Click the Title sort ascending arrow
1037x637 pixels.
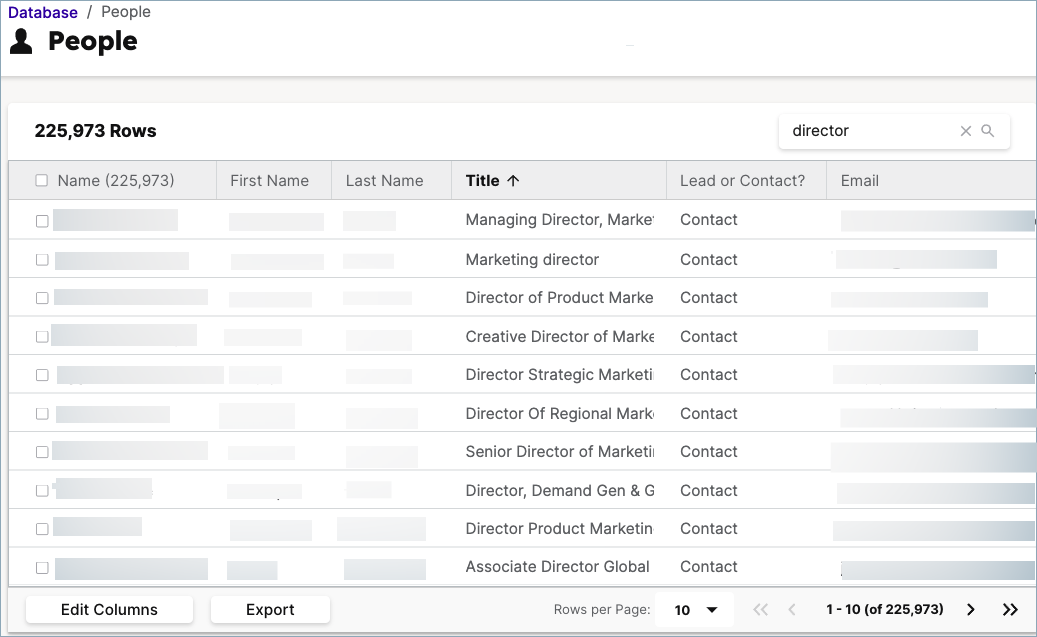(513, 181)
